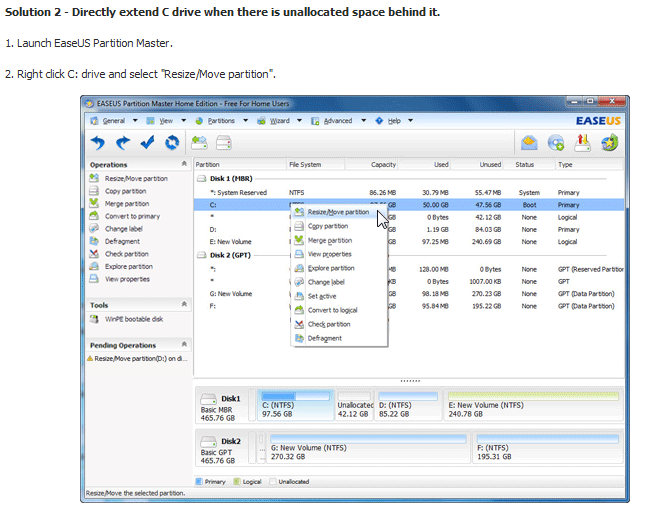Select the C: (NTFS) 97.56 GB block
Viewport: 649px width, 511px height.
[x=296, y=405]
